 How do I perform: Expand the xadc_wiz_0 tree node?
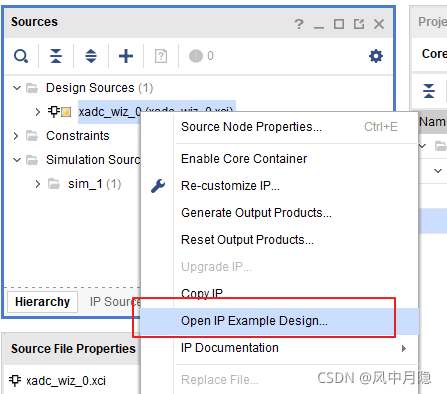coord(38,112)
